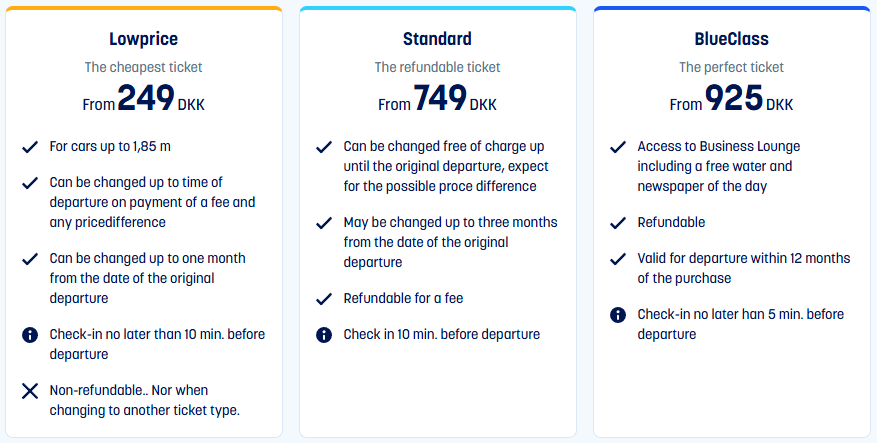877x443 pixels.
Task: Click checkmark next to BlueClass Refundable
Action: pyautogui.click(x=617, y=223)
